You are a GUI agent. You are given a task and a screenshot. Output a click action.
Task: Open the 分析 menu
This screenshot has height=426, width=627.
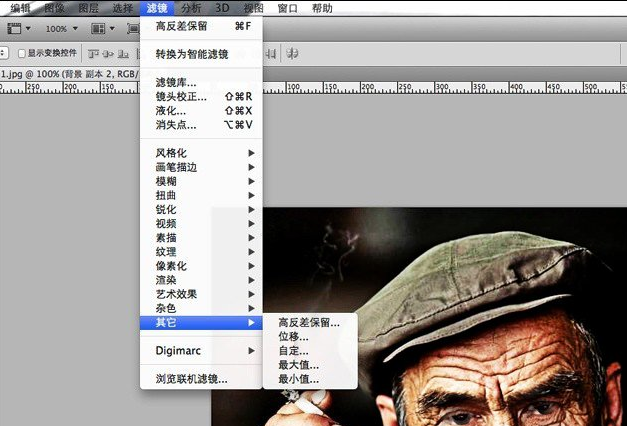pyautogui.click(x=191, y=8)
